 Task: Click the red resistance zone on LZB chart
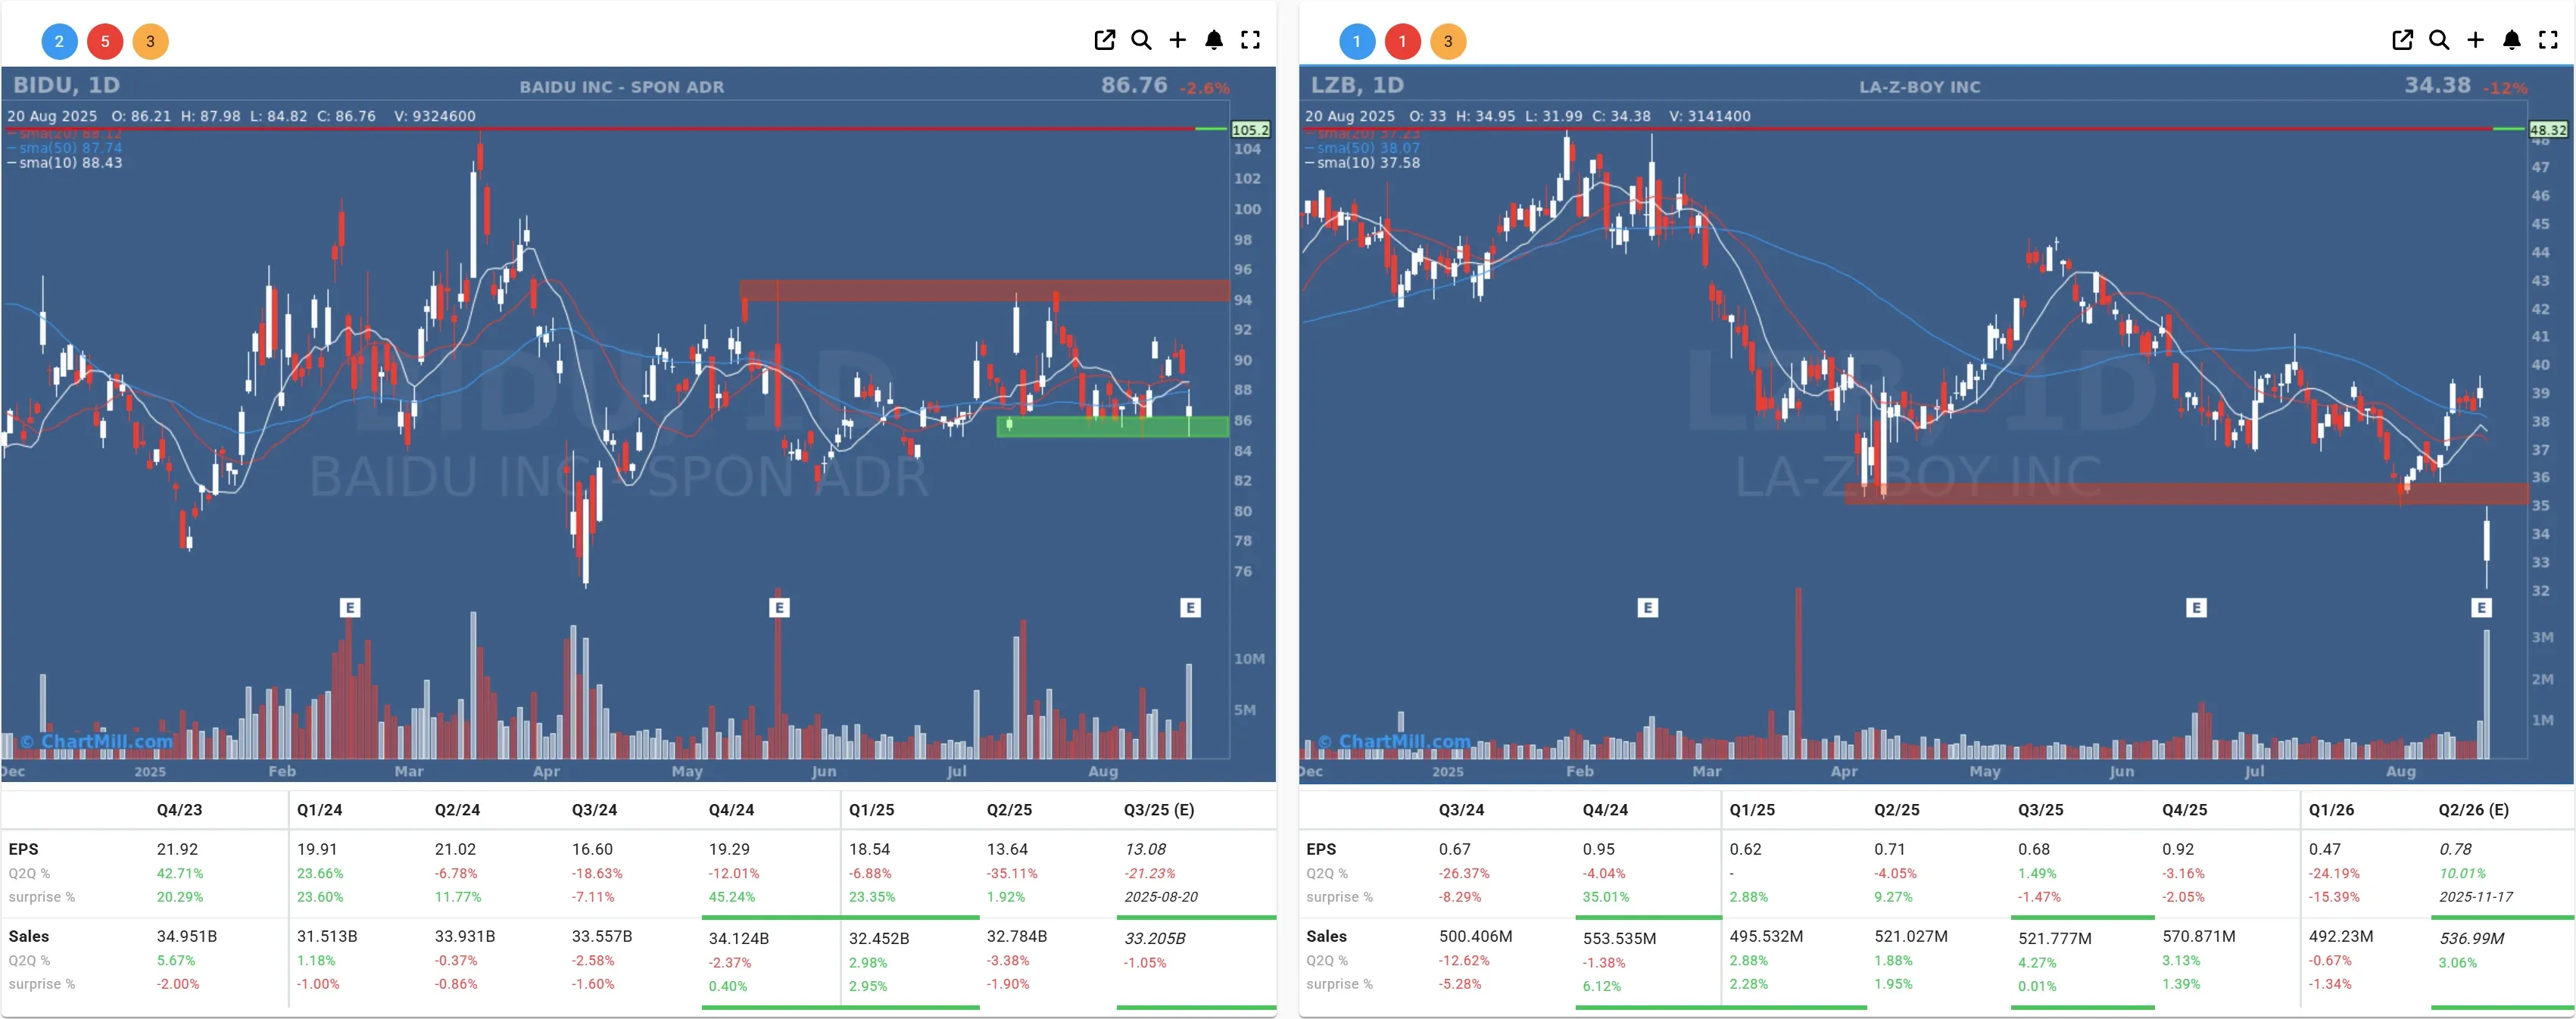coord(2186,494)
